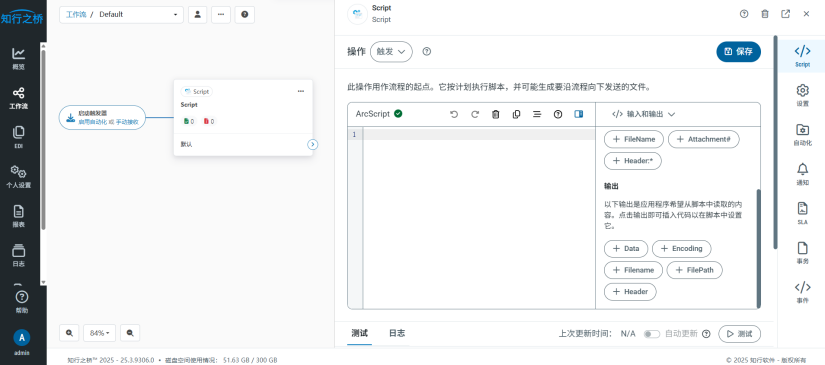The height and width of the screenshot is (365, 825).
Task: Insert the Filename output
Action: tap(633, 270)
